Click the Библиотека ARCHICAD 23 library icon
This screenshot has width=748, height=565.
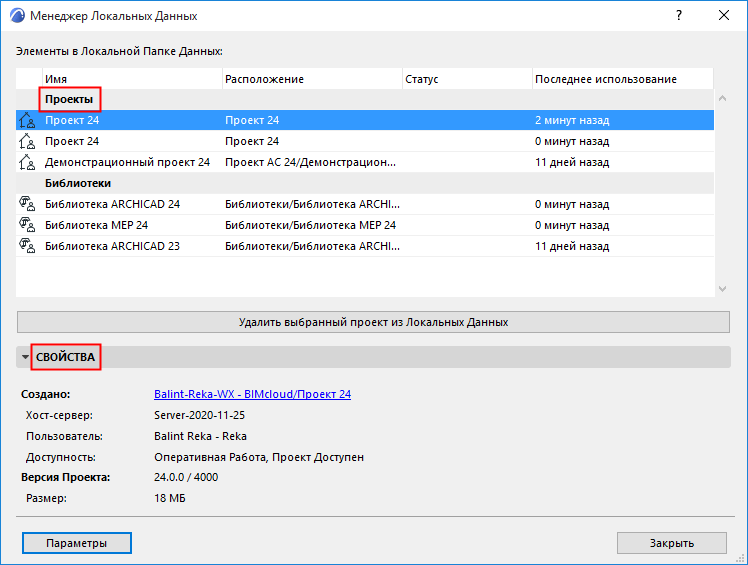pos(27,246)
